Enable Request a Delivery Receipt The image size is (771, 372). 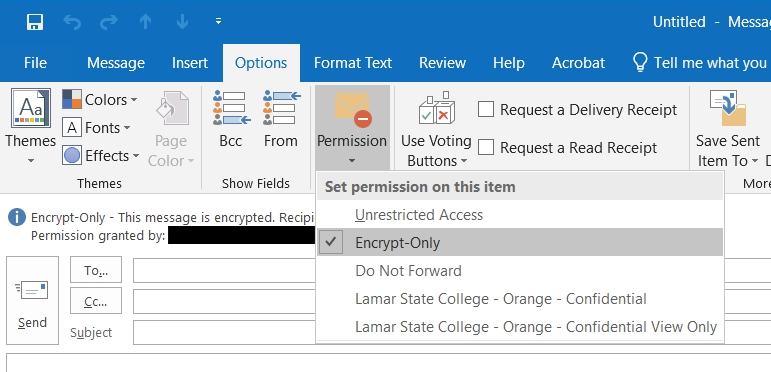coord(577,110)
